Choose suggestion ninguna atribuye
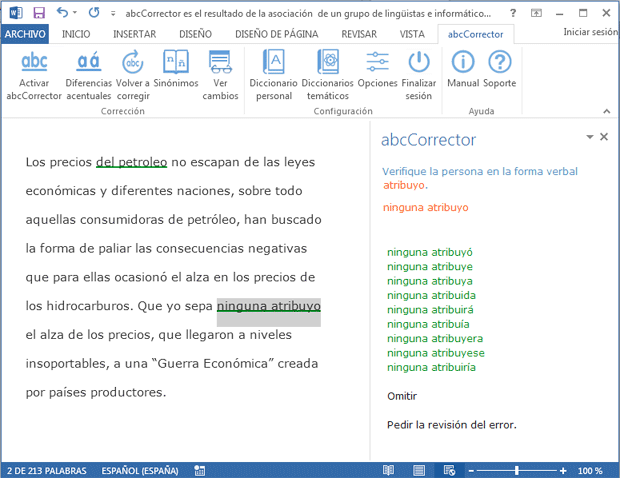Viewport: 620px width, 478px height. pyautogui.click(x=430, y=266)
